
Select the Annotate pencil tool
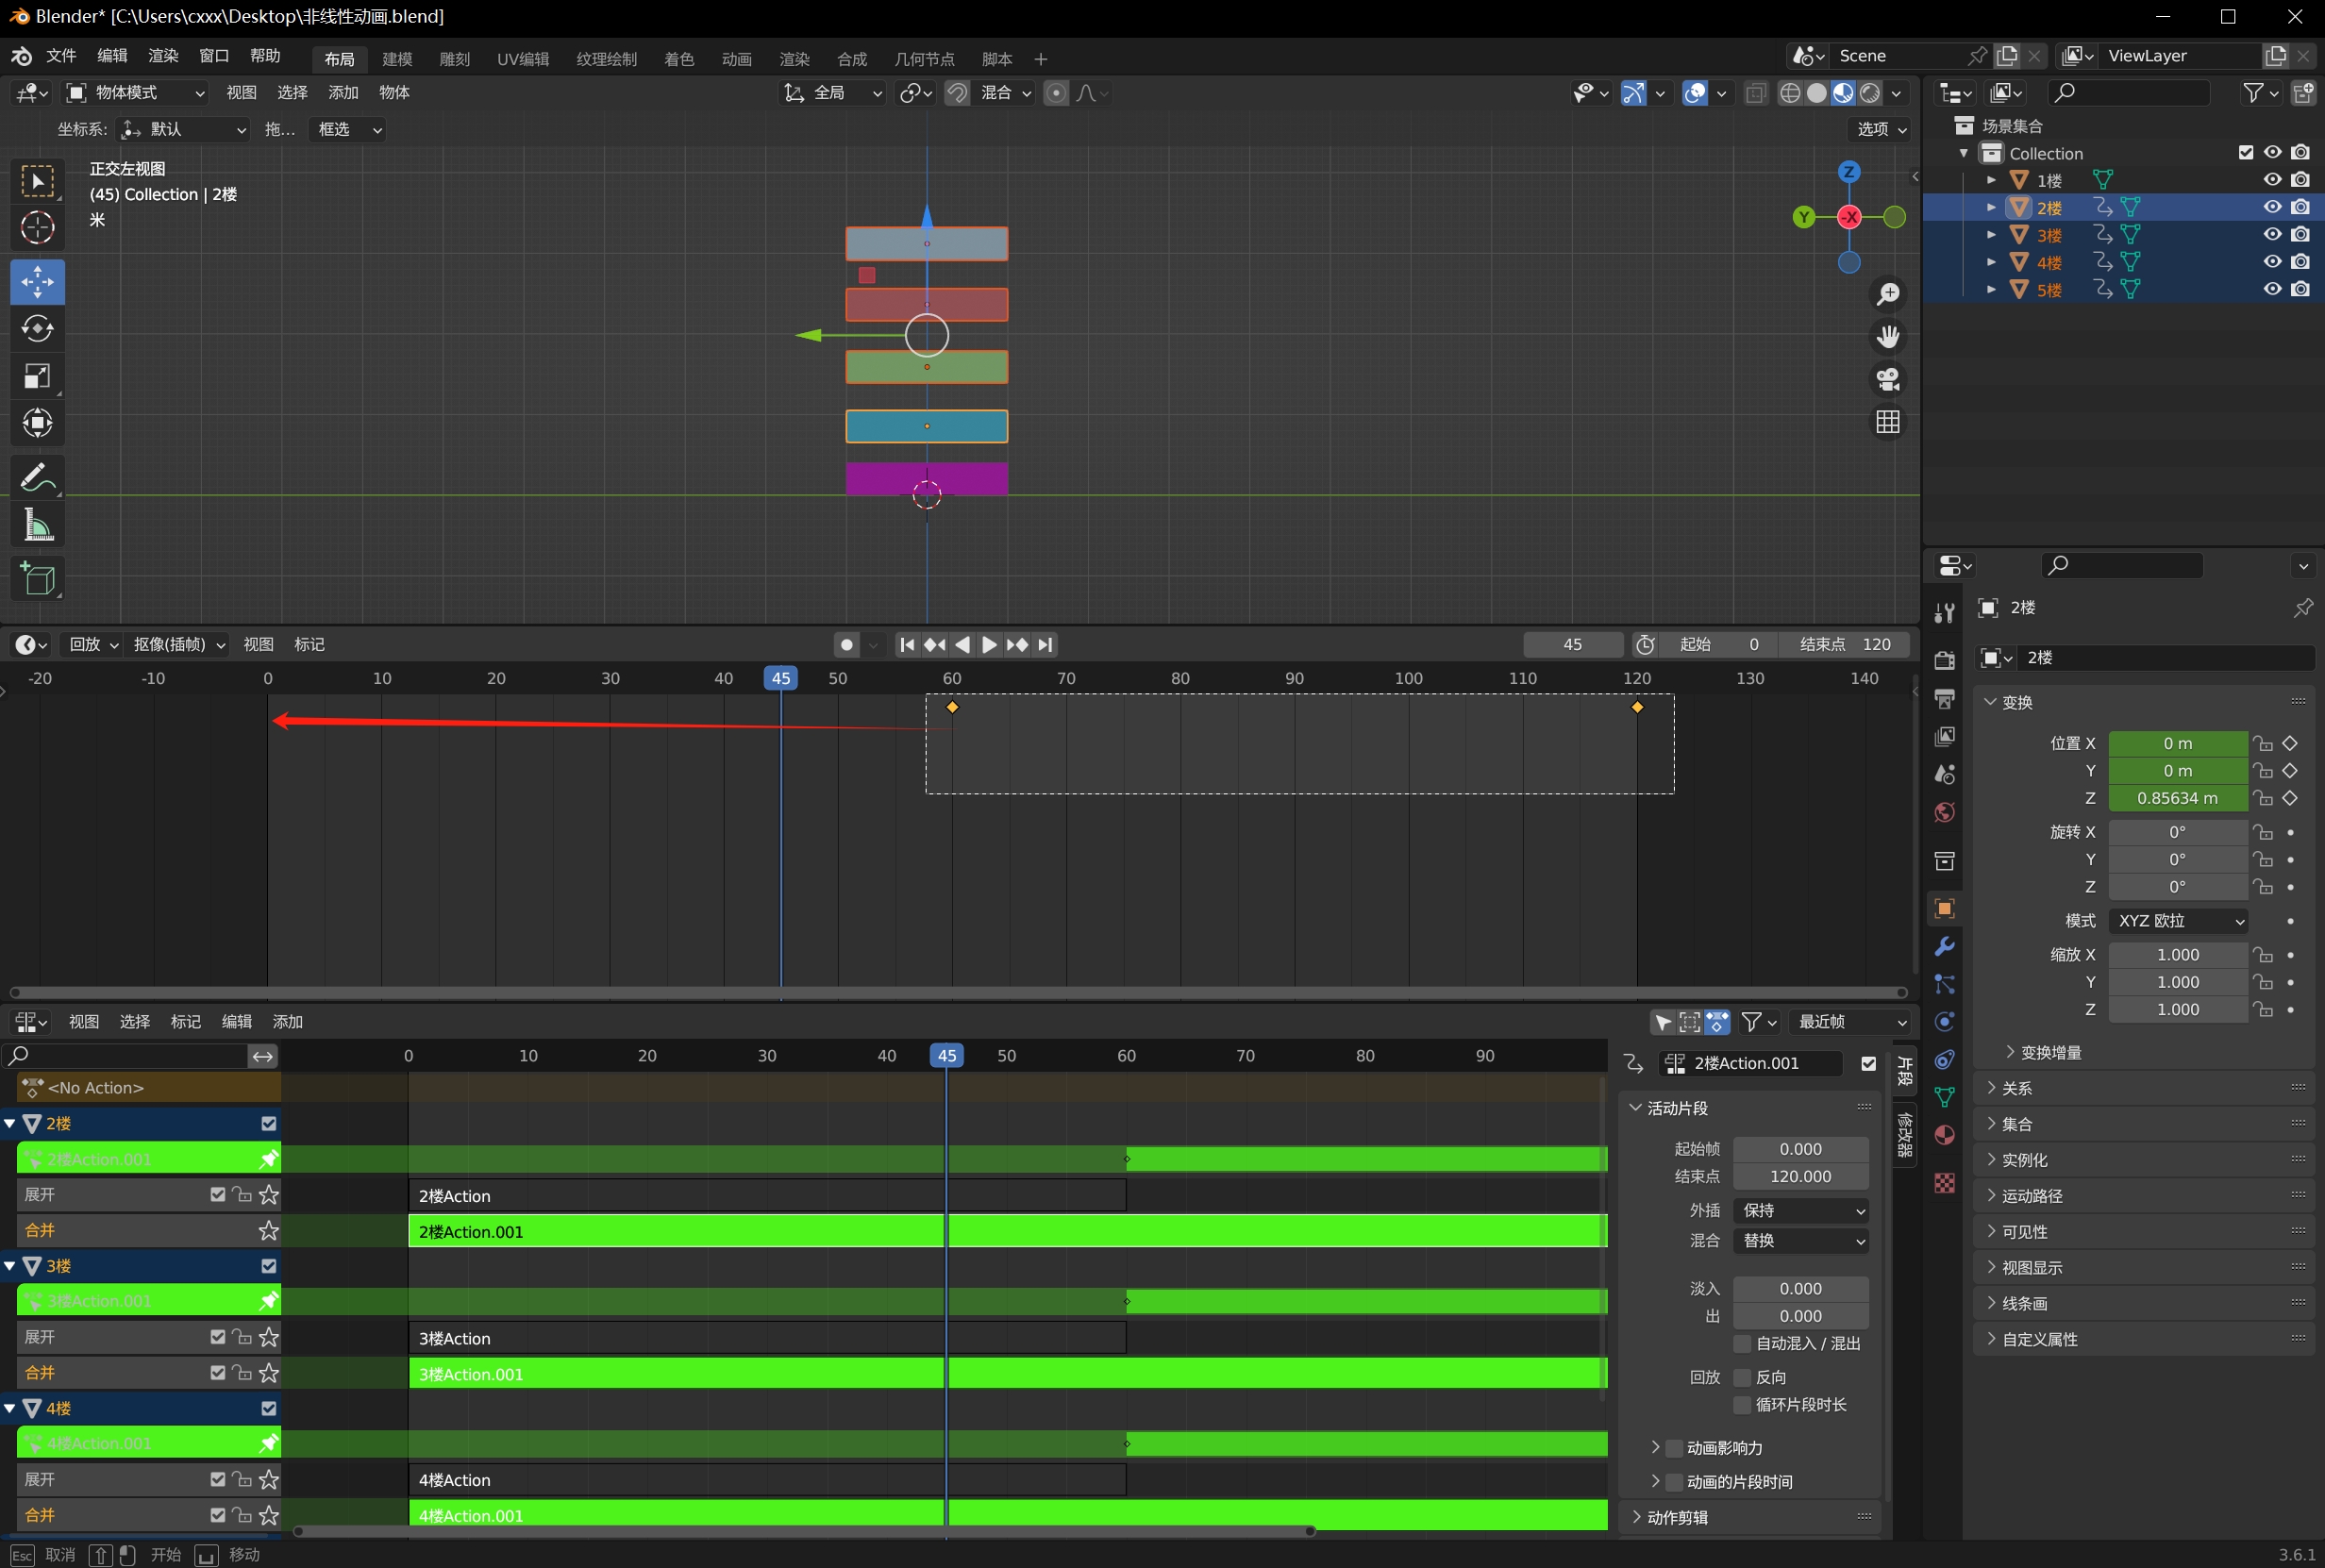pyautogui.click(x=37, y=477)
